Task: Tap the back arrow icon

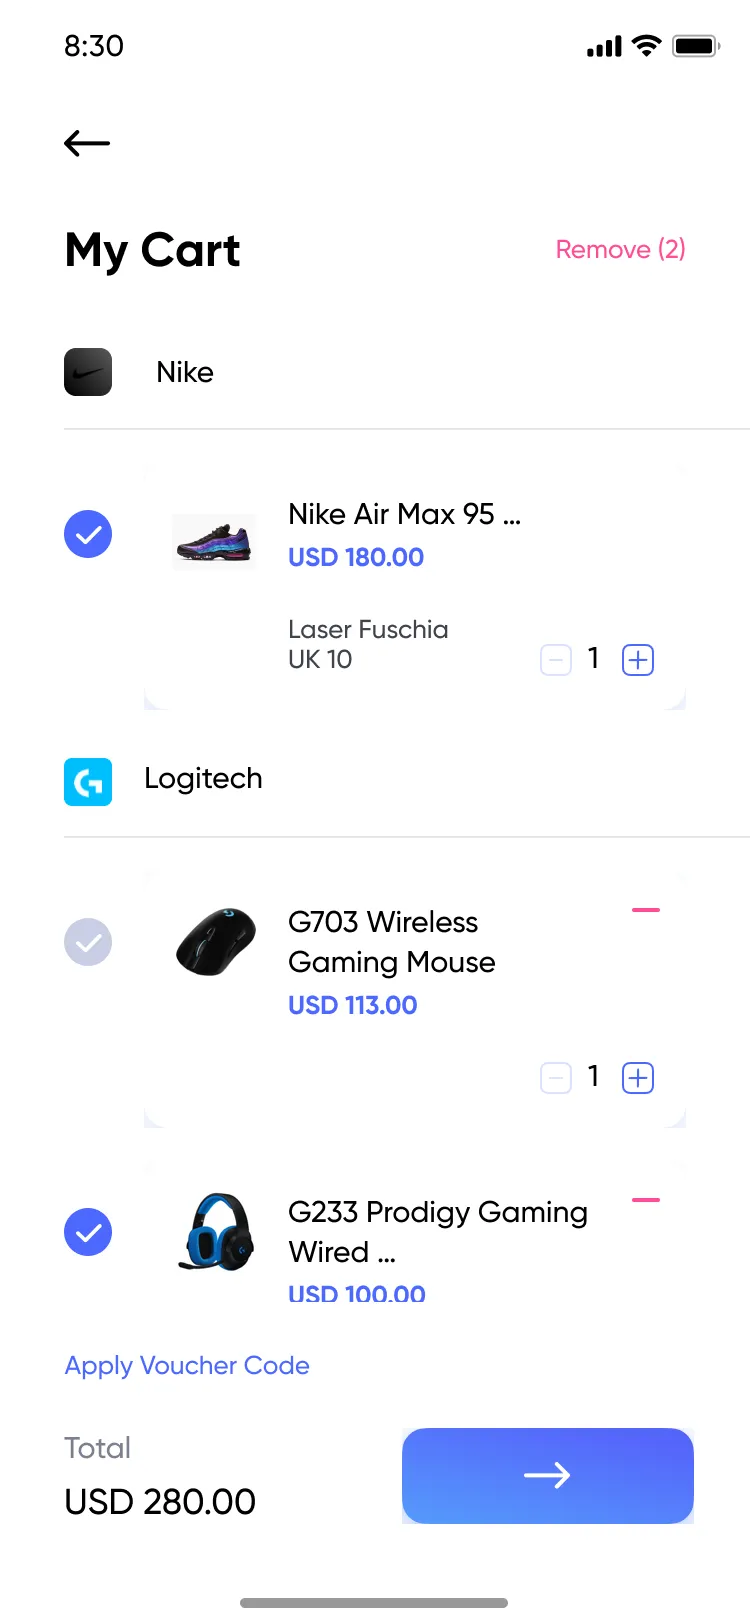Action: [87, 143]
